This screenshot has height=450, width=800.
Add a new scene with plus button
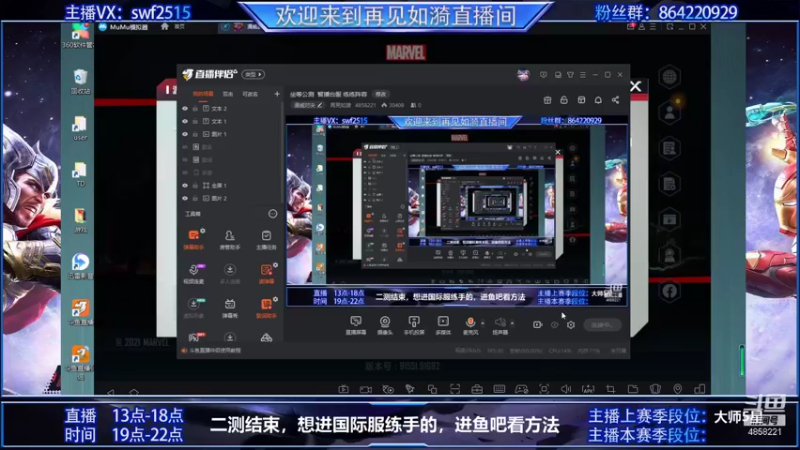coord(277,94)
